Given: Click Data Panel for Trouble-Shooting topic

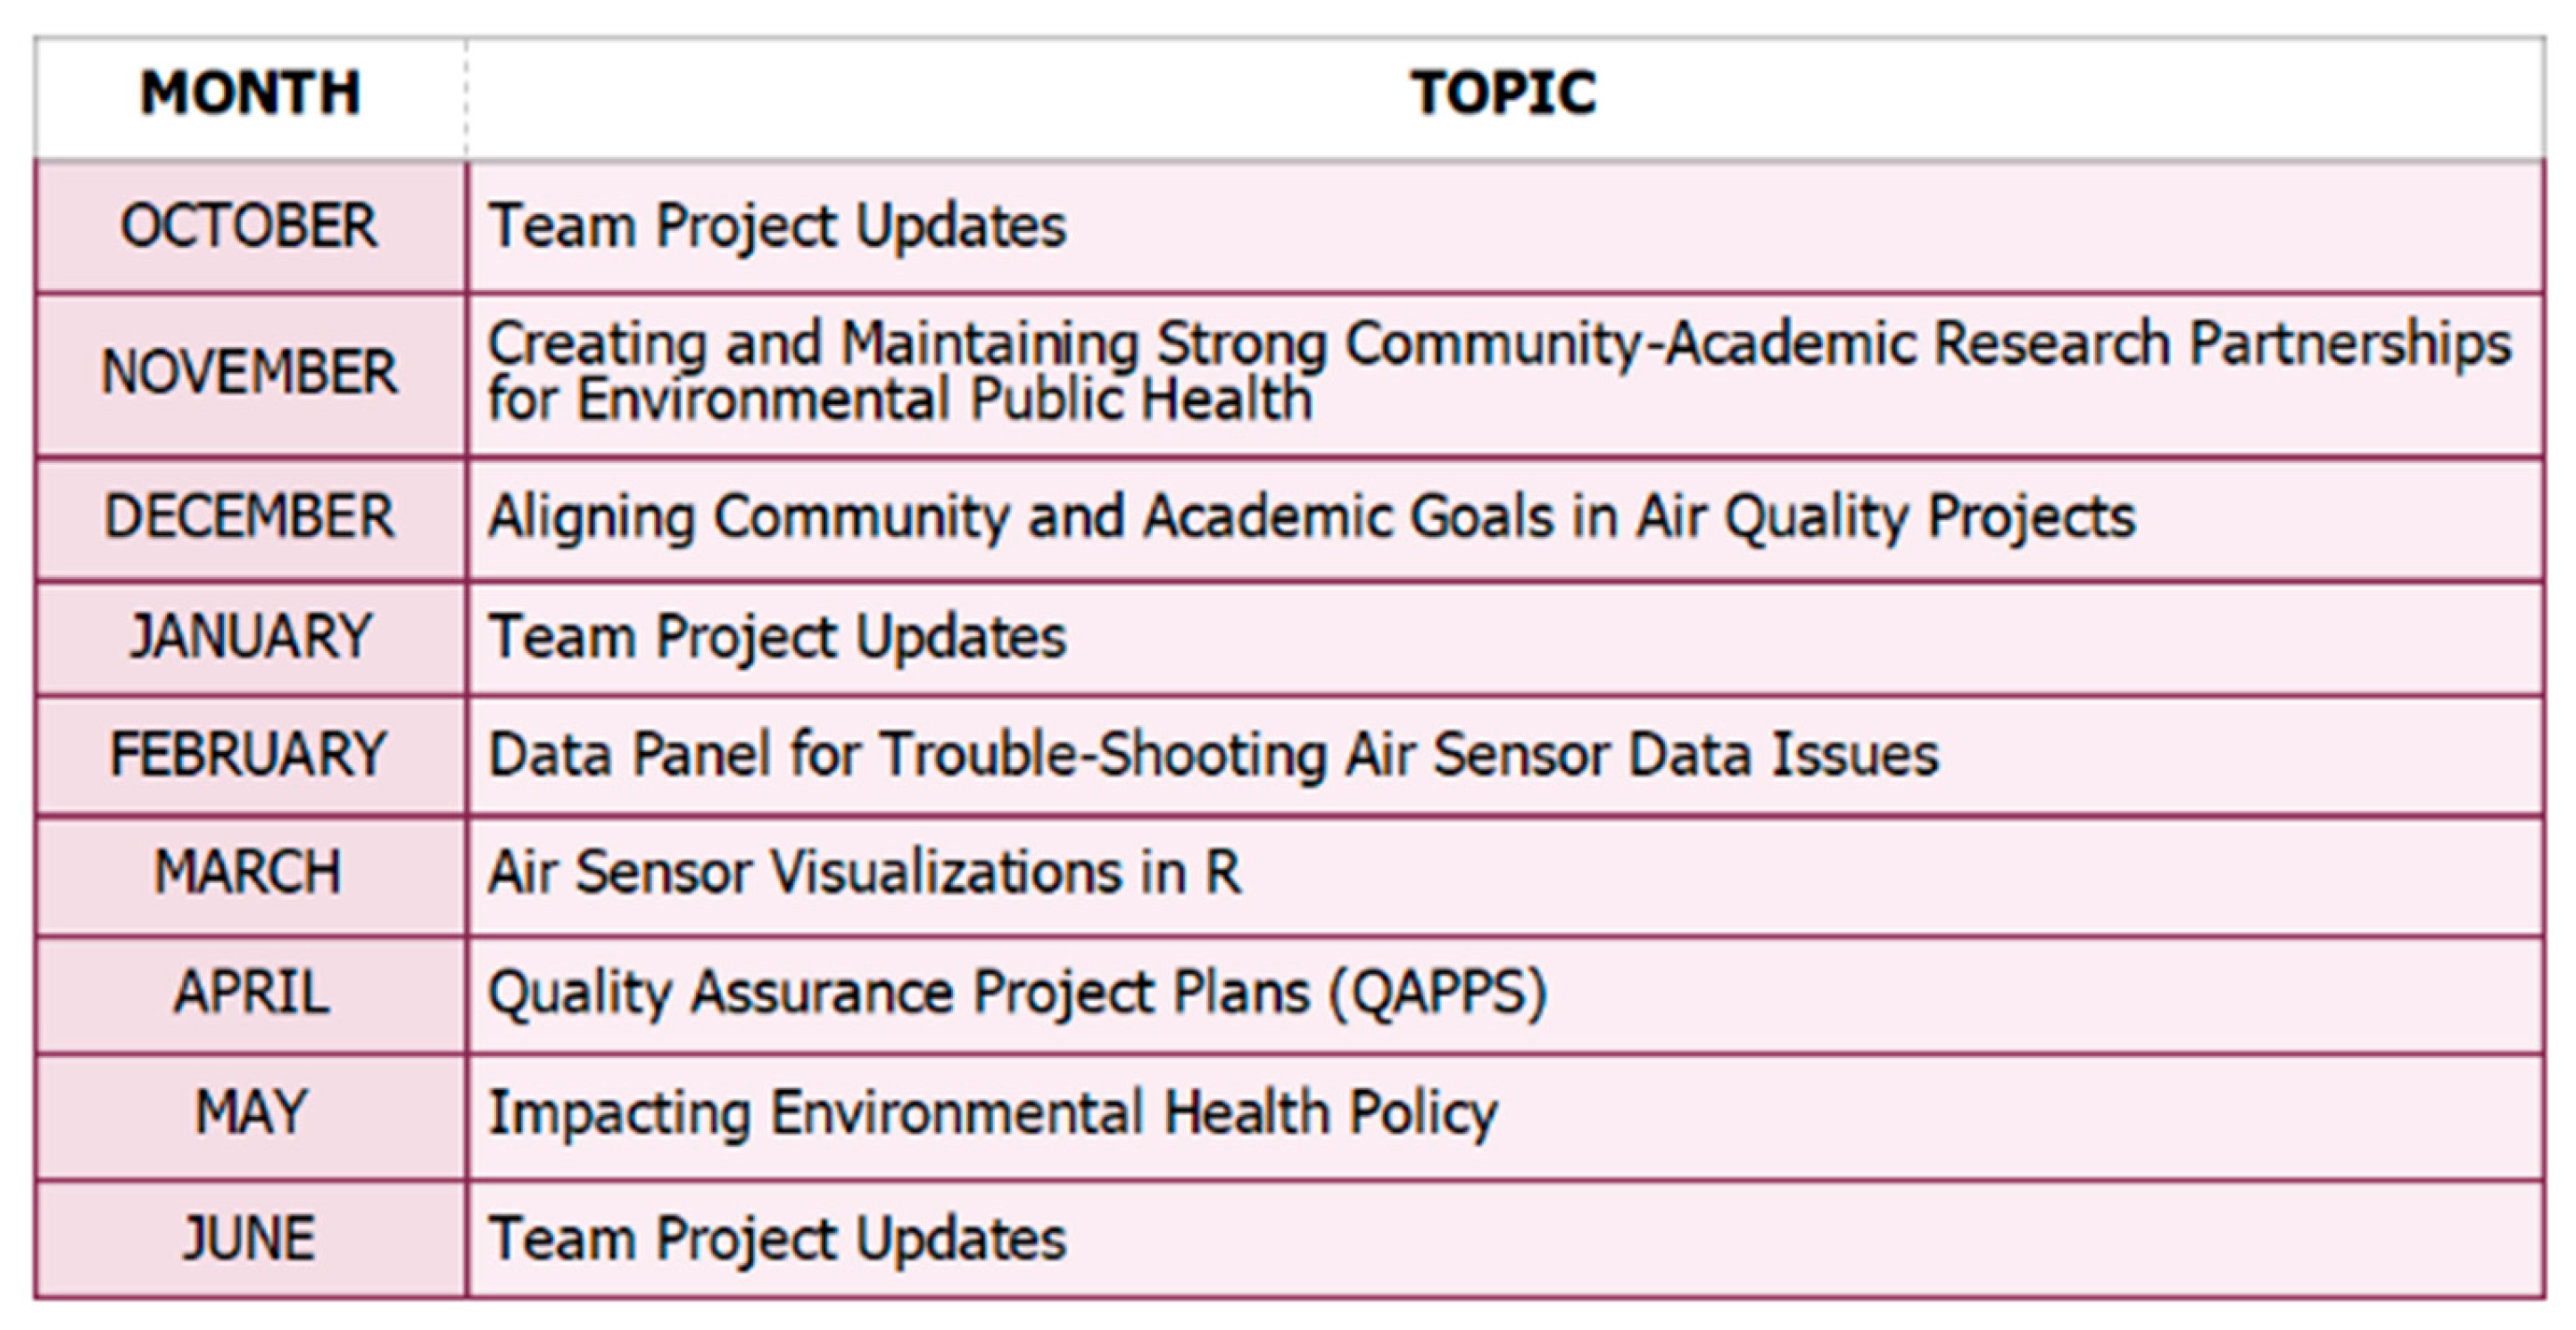Looking at the screenshot, I should [x=1213, y=755].
